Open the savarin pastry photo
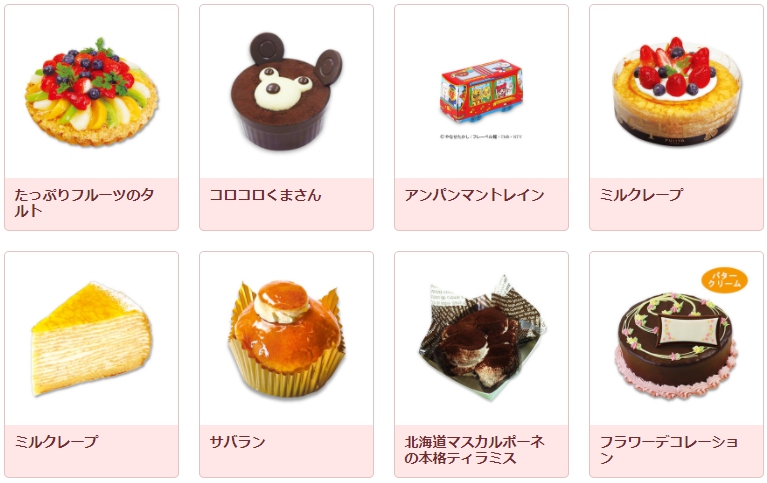This screenshot has height=483, width=767. 286,339
